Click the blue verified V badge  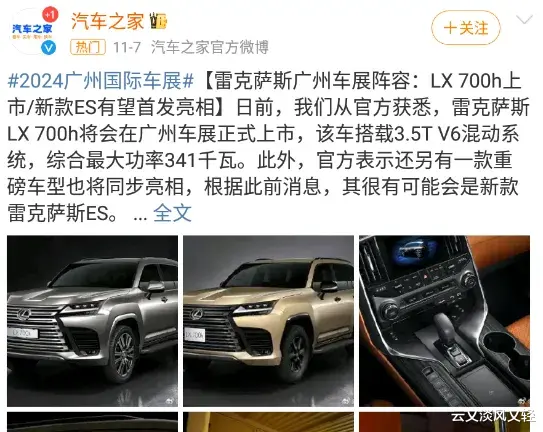[48, 48]
